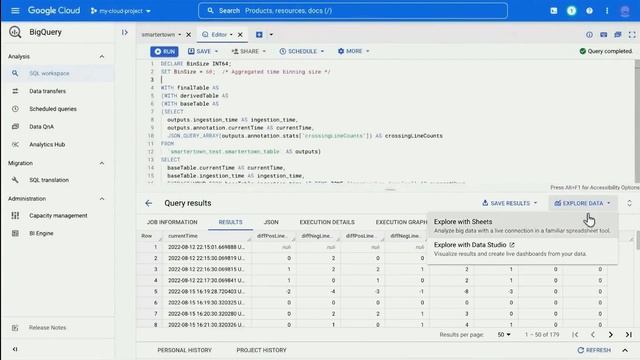This screenshot has height=360, width=640.
Task: Click the keyboard shortcuts icon
Action: click(x=604, y=35)
